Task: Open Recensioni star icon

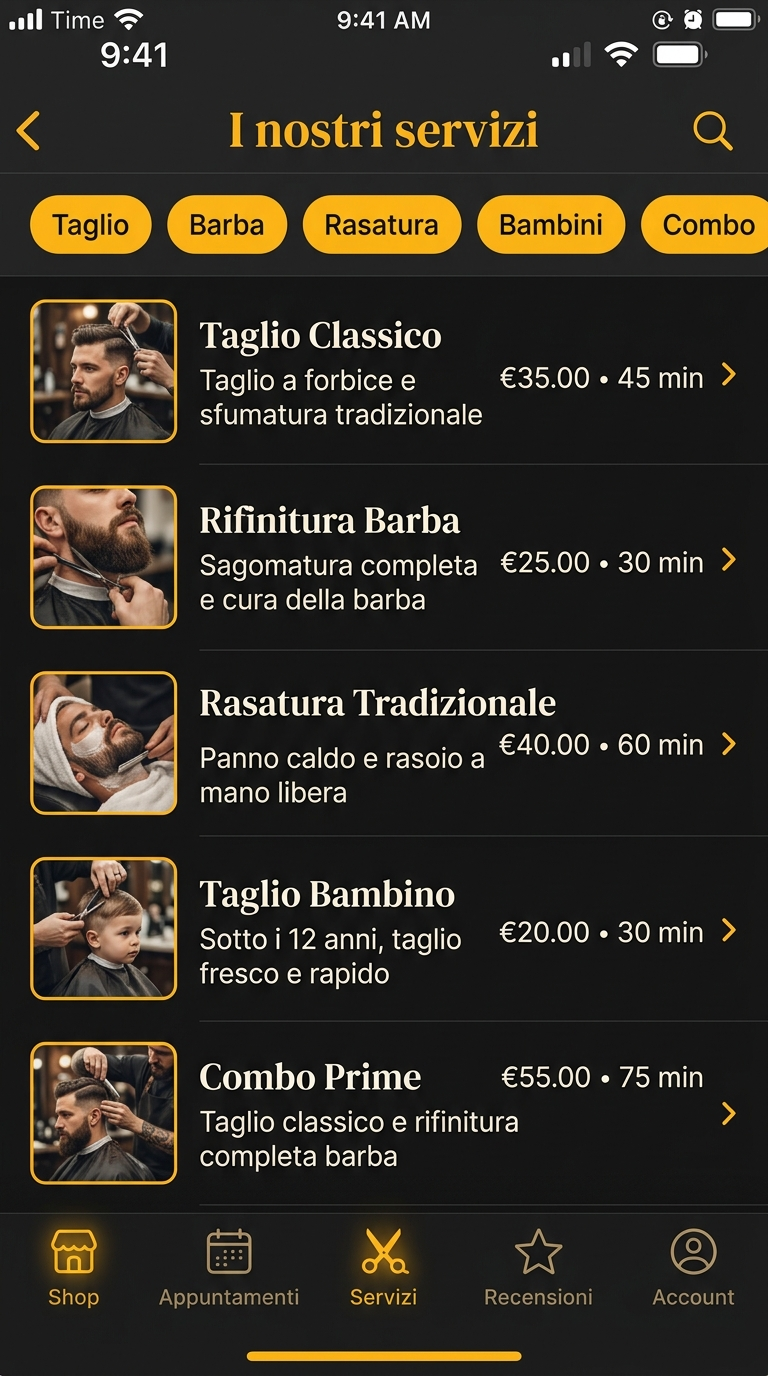Action: click(538, 1252)
